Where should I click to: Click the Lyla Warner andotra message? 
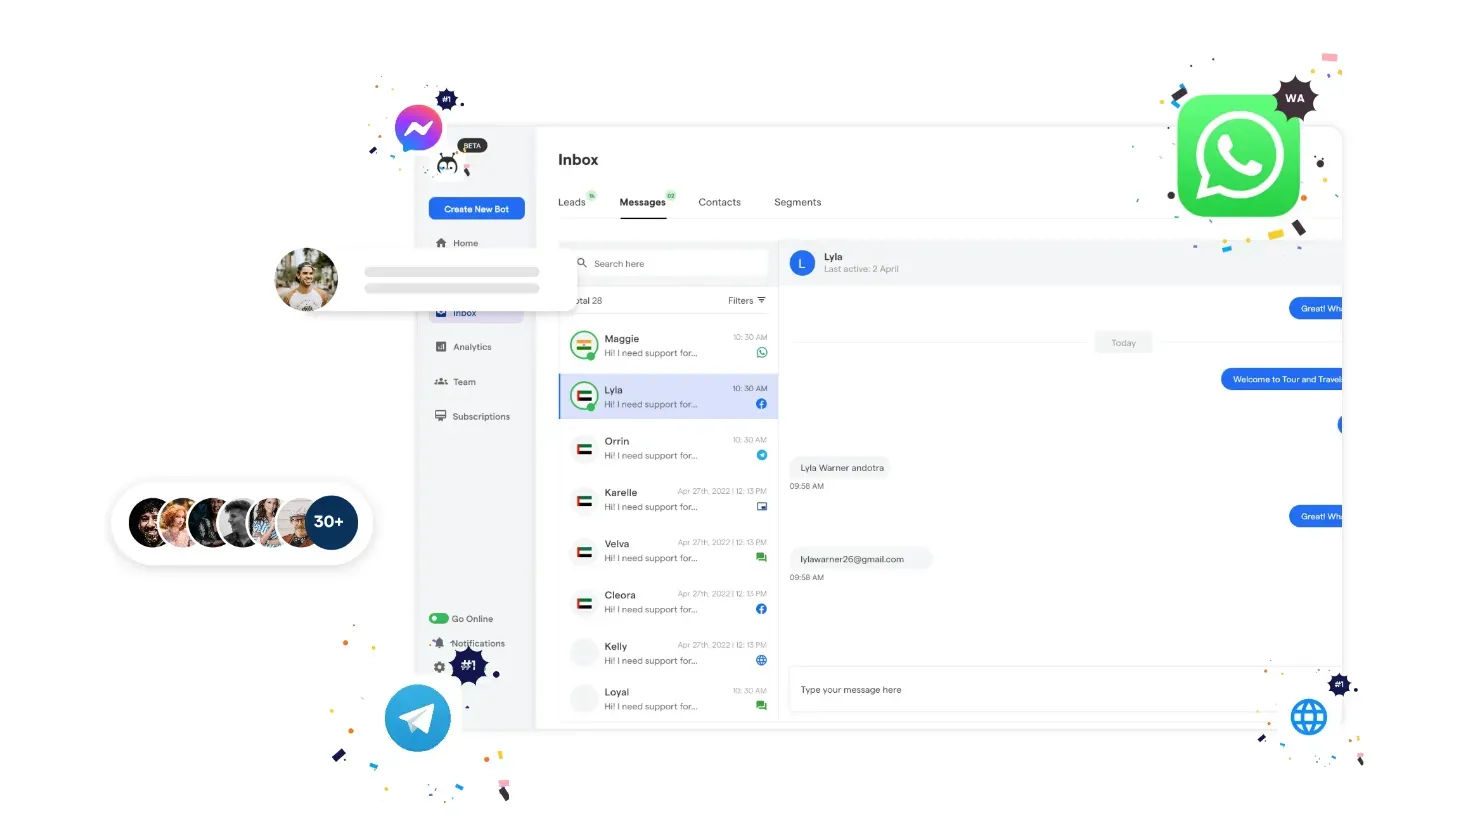pyautogui.click(x=841, y=468)
